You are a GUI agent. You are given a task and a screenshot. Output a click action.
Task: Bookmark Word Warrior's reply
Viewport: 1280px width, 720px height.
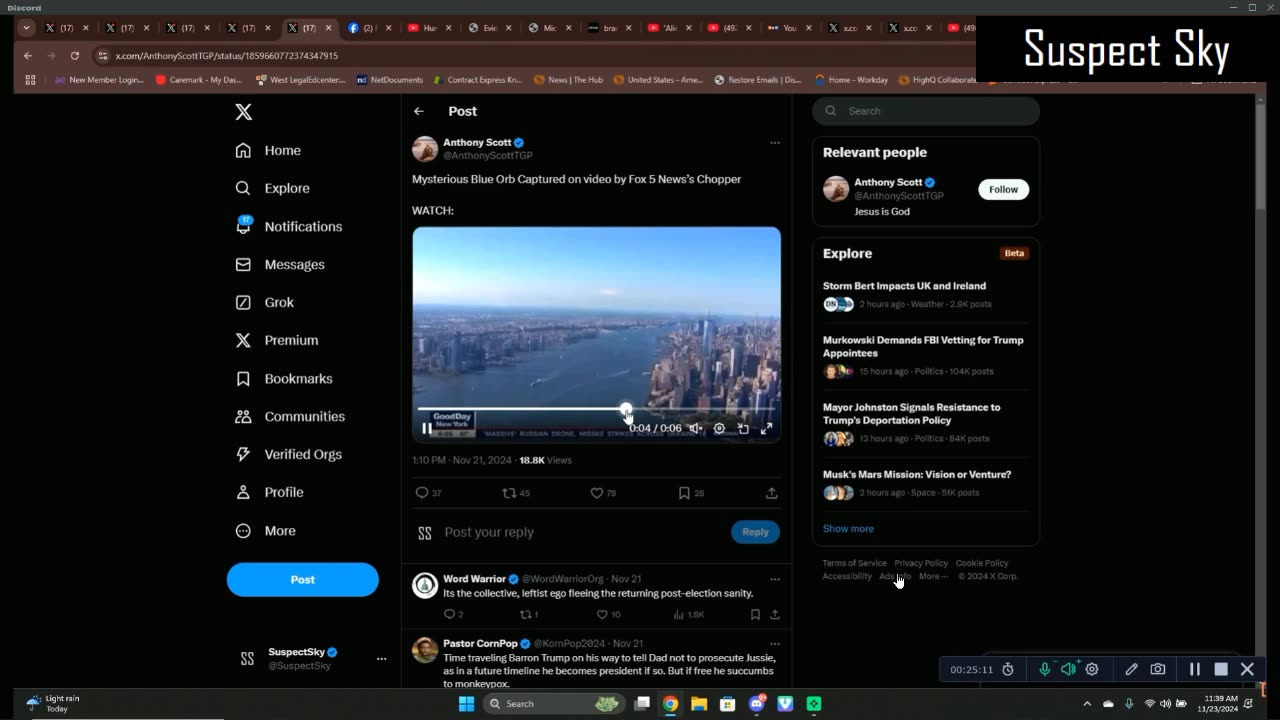pos(755,615)
